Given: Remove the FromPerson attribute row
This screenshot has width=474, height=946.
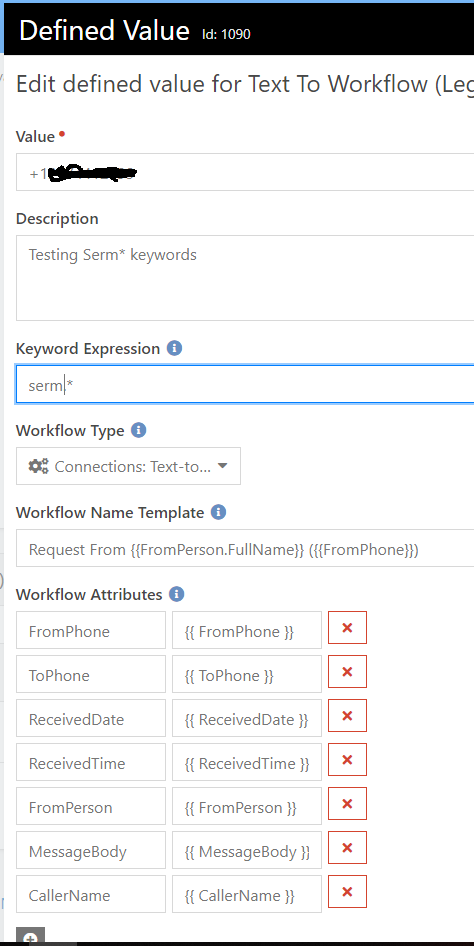Looking at the screenshot, I should pyautogui.click(x=347, y=804).
